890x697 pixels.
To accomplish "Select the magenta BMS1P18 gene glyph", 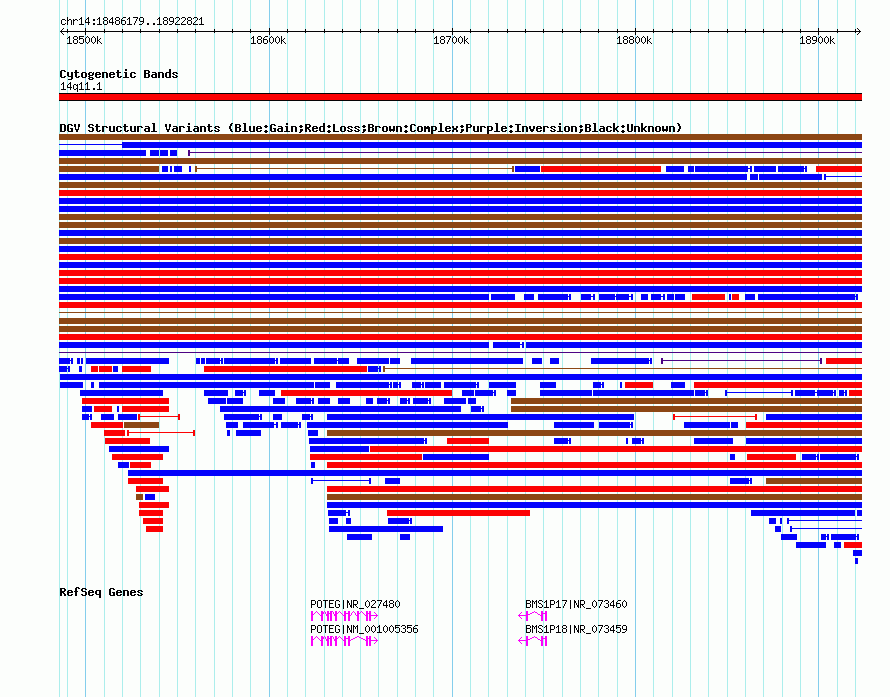I will (533, 641).
